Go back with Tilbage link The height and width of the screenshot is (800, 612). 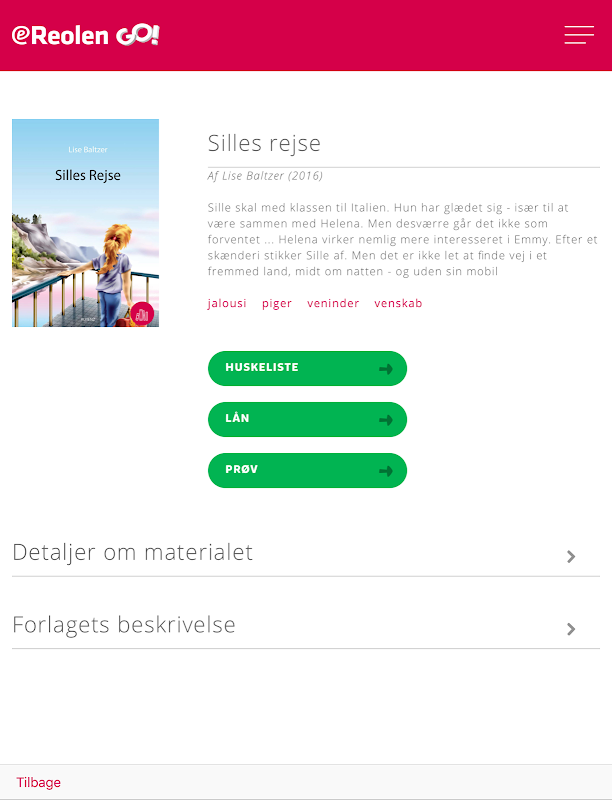point(38,783)
